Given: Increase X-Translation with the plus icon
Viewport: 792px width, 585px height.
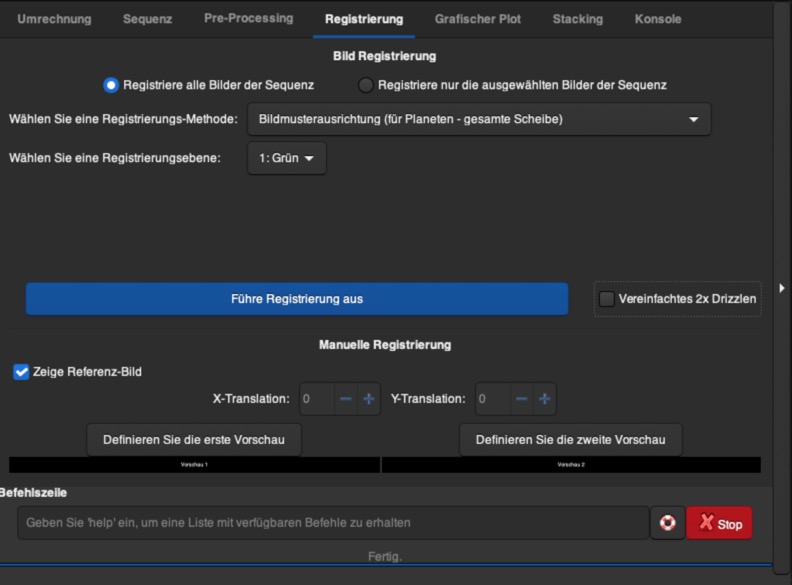Looking at the screenshot, I should [x=369, y=399].
